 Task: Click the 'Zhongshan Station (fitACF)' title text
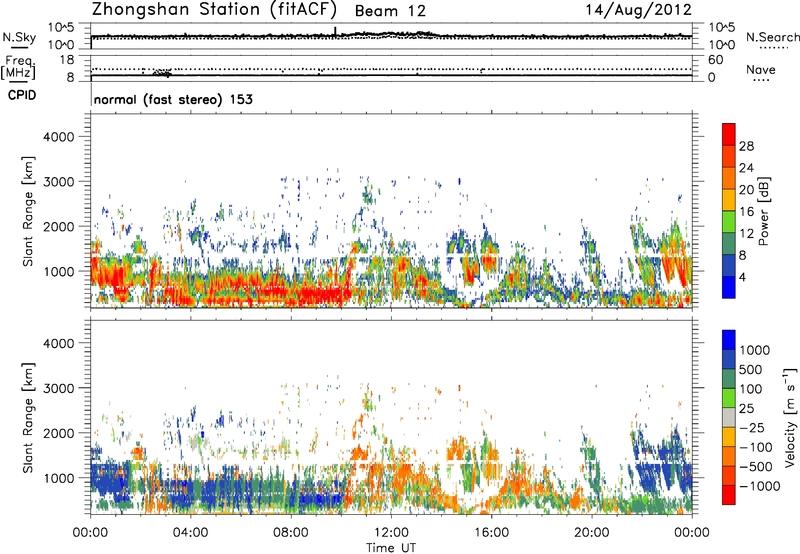coord(214,9)
